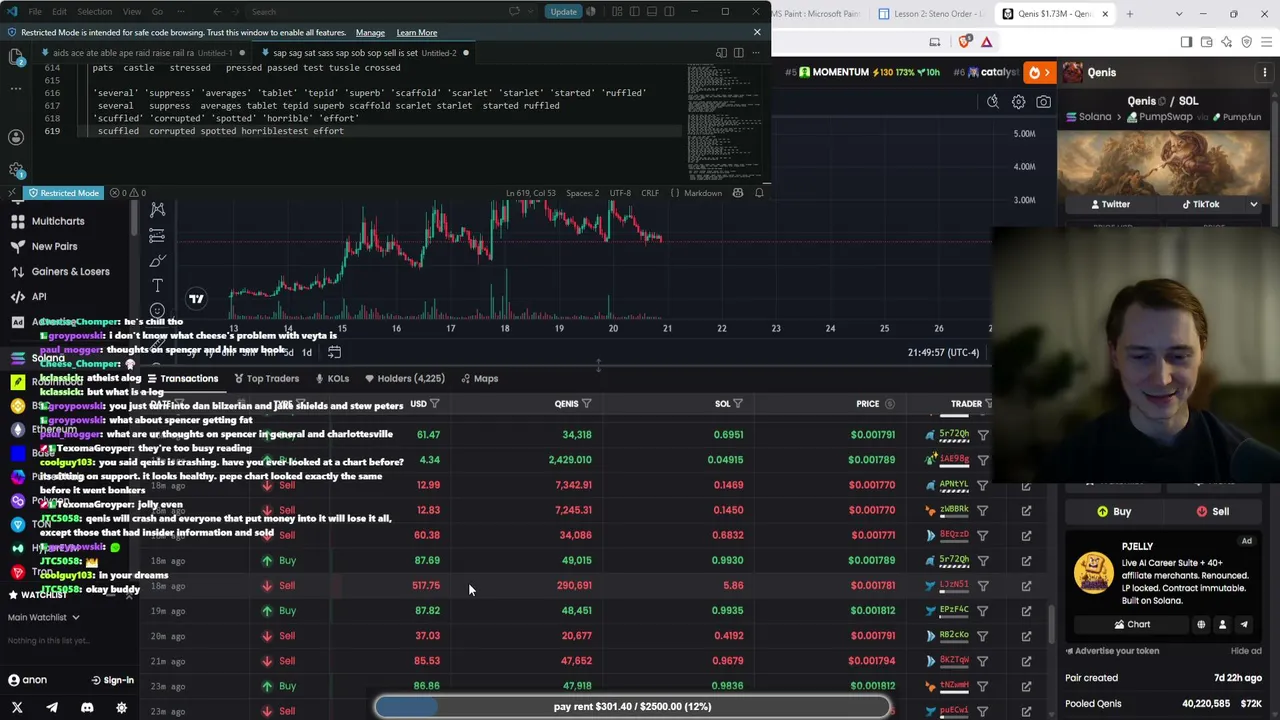The width and height of the screenshot is (1280, 720).
Task: Open the token's Twitter link
Action: pos(1110,204)
